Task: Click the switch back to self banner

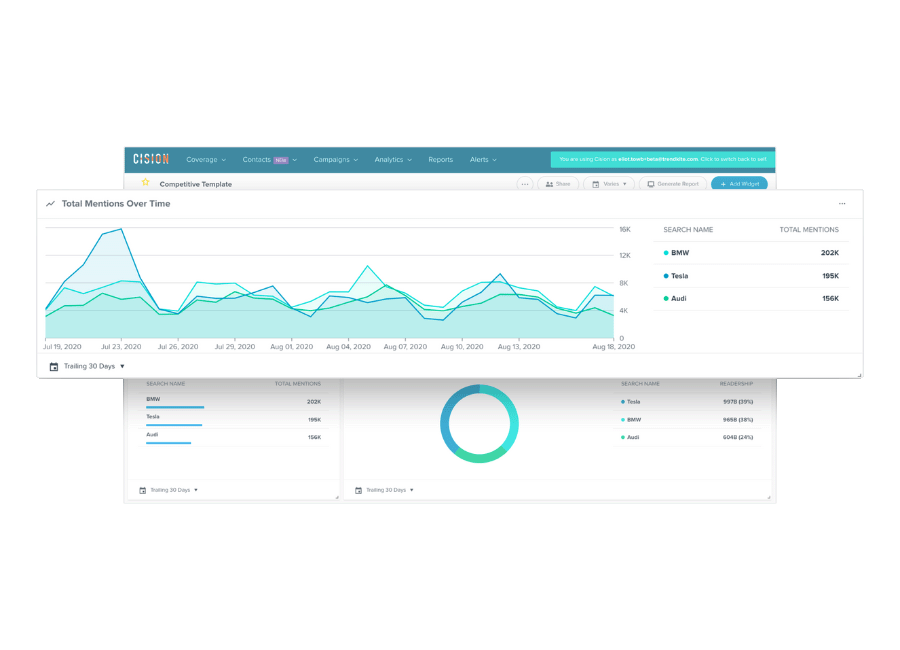Action: pyautogui.click(x=662, y=160)
